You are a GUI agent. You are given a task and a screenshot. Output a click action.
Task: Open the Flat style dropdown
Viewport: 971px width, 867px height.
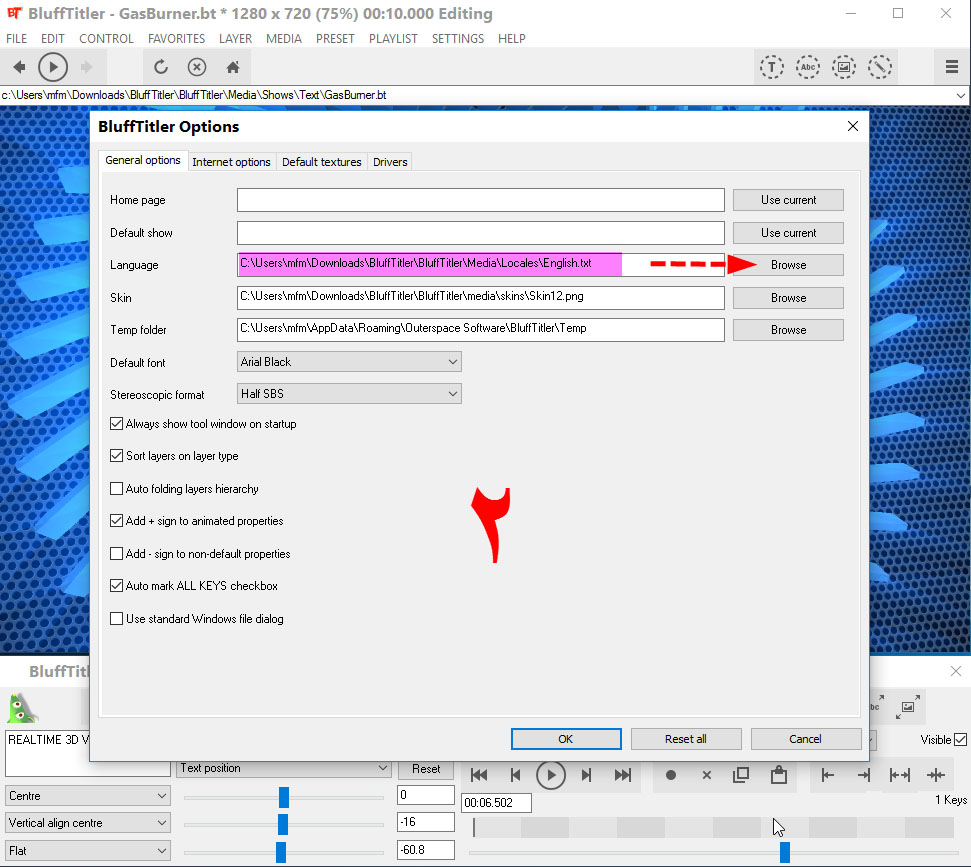coord(87,851)
